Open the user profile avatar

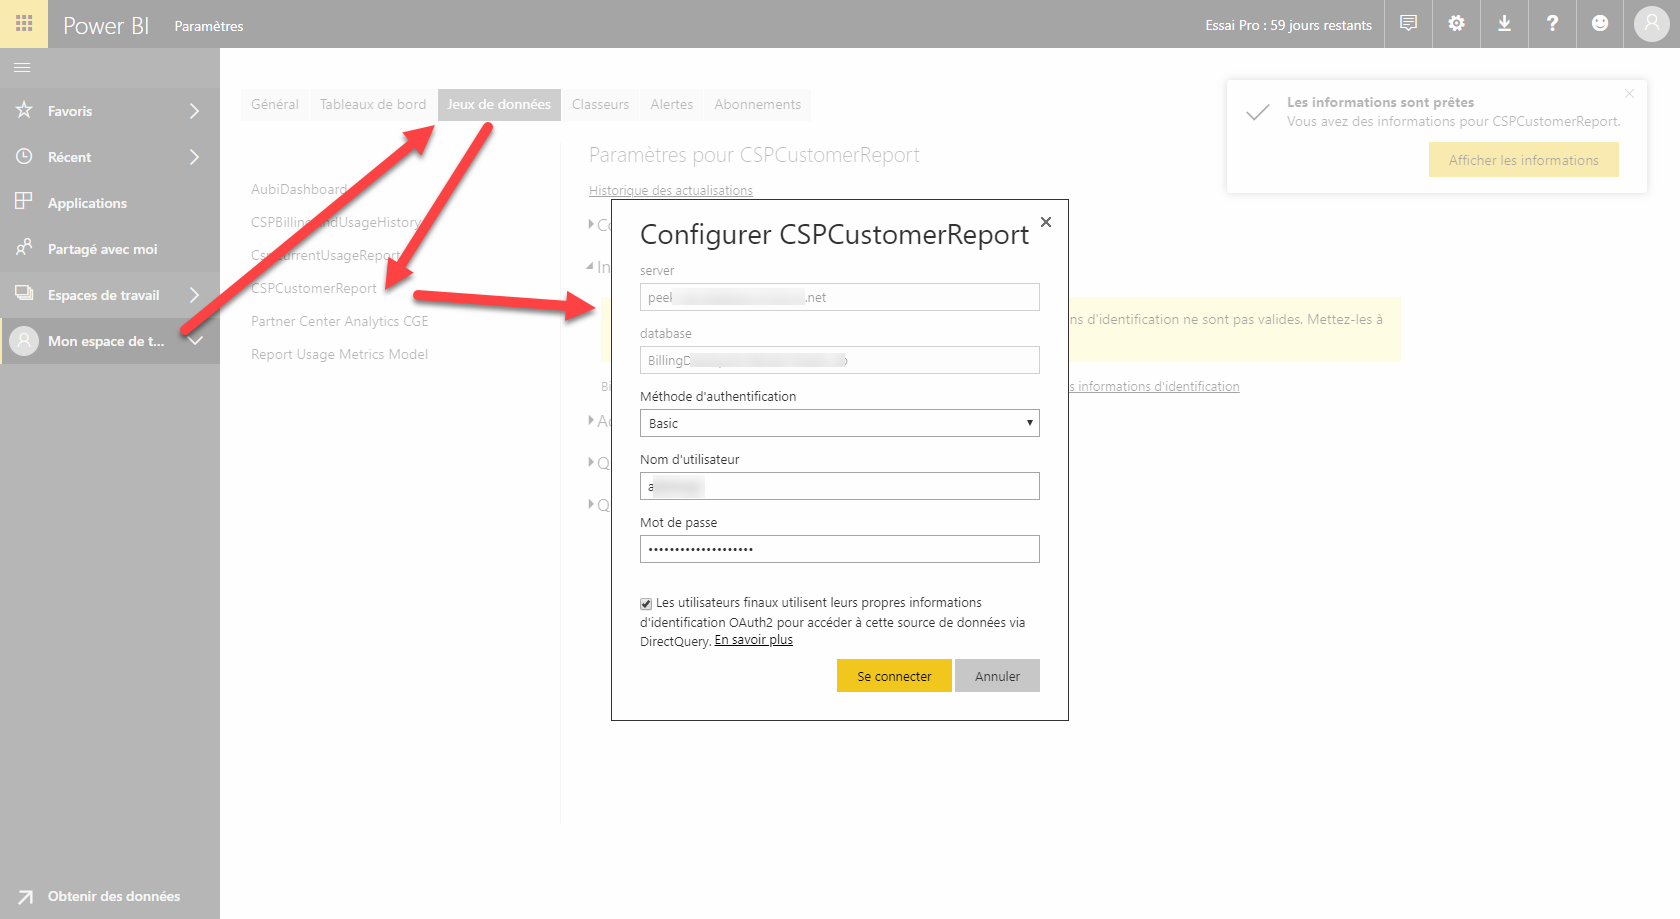coord(1652,23)
